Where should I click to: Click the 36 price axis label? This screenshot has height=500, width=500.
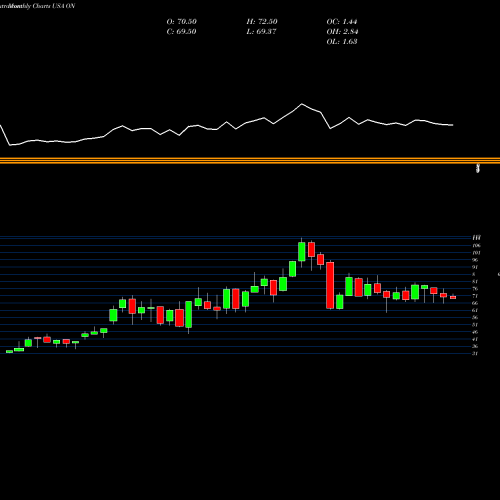475,346
